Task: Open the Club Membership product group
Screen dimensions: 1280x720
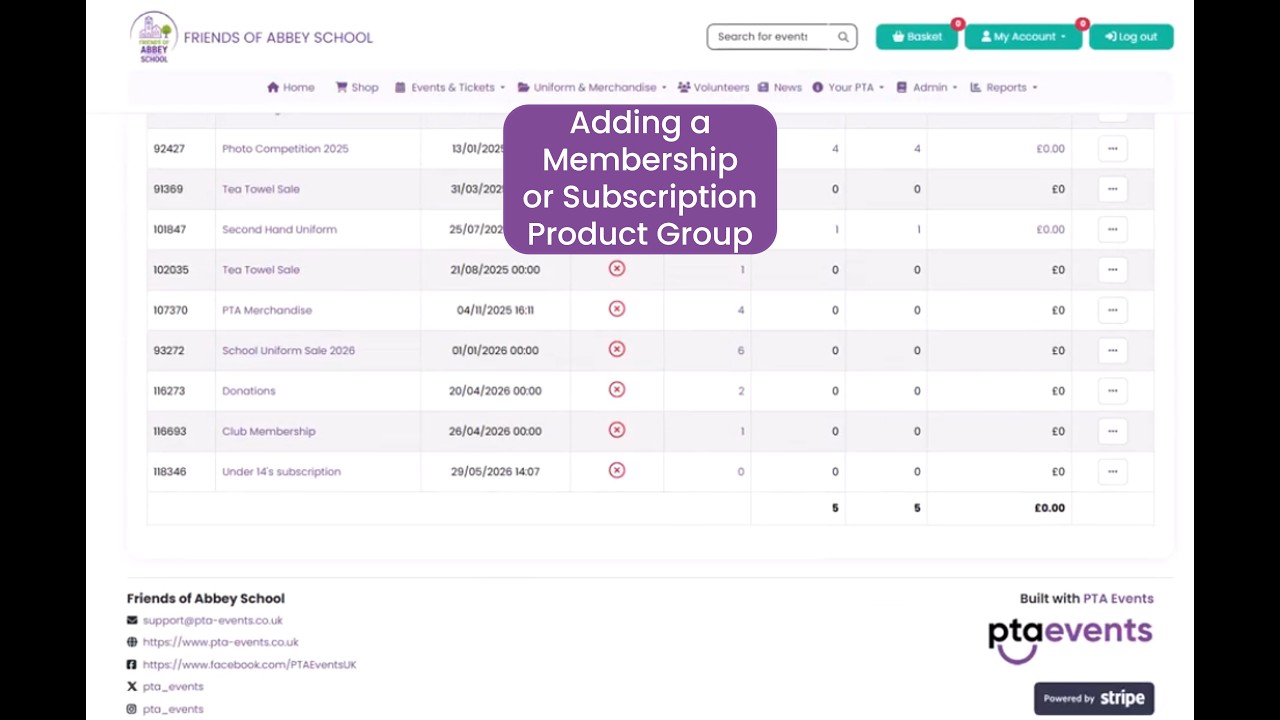Action: 268,431
